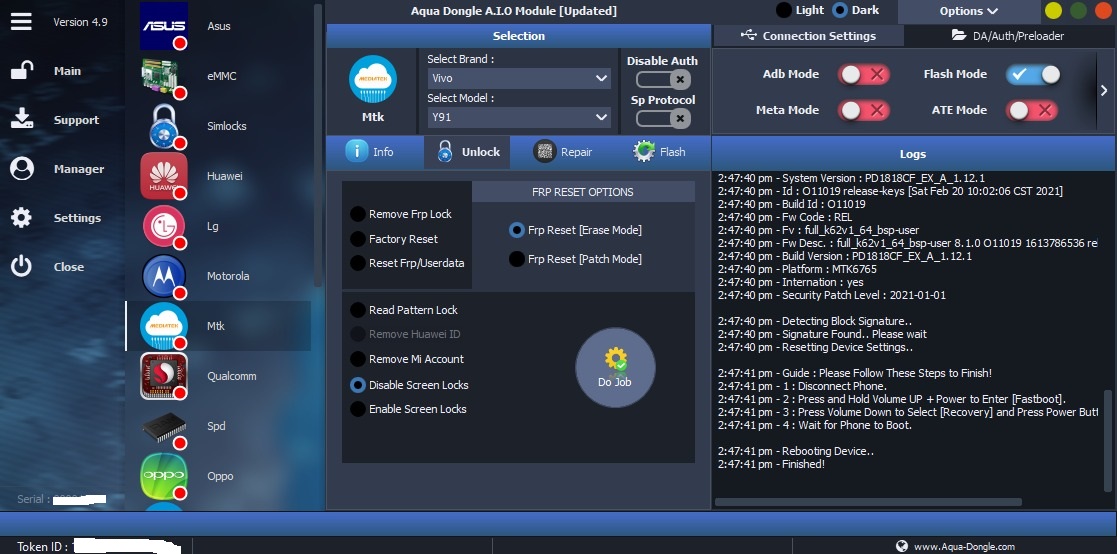Click the Logs vertical scrollbar

pos(1107,440)
